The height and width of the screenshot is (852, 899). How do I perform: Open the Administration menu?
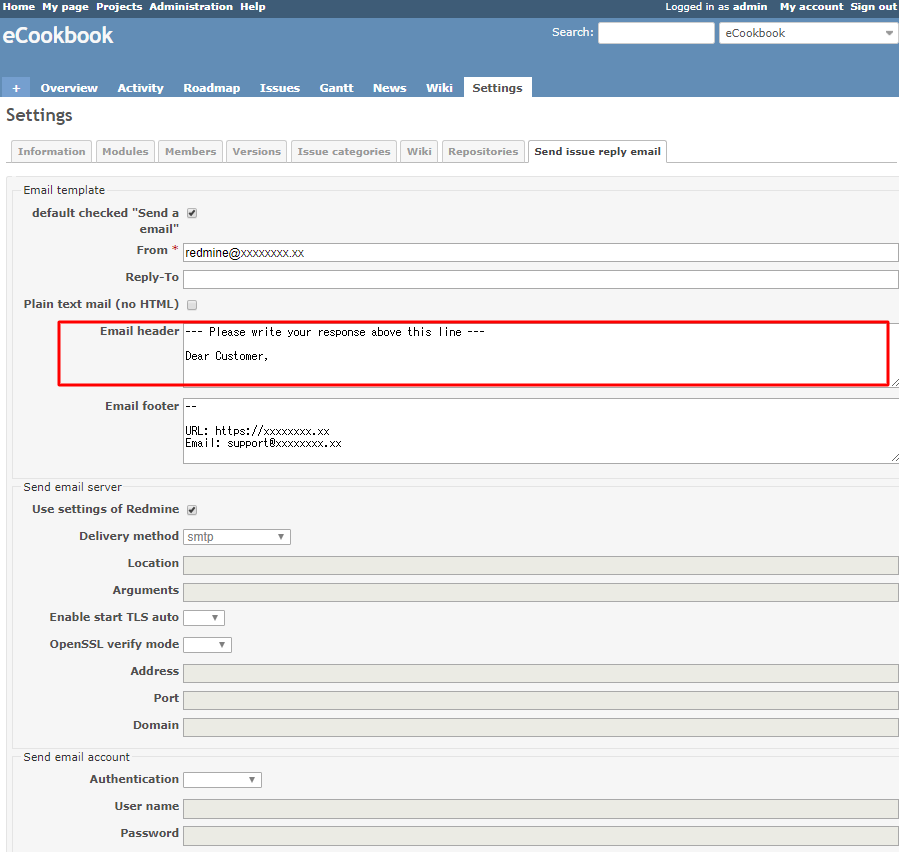coord(190,6)
